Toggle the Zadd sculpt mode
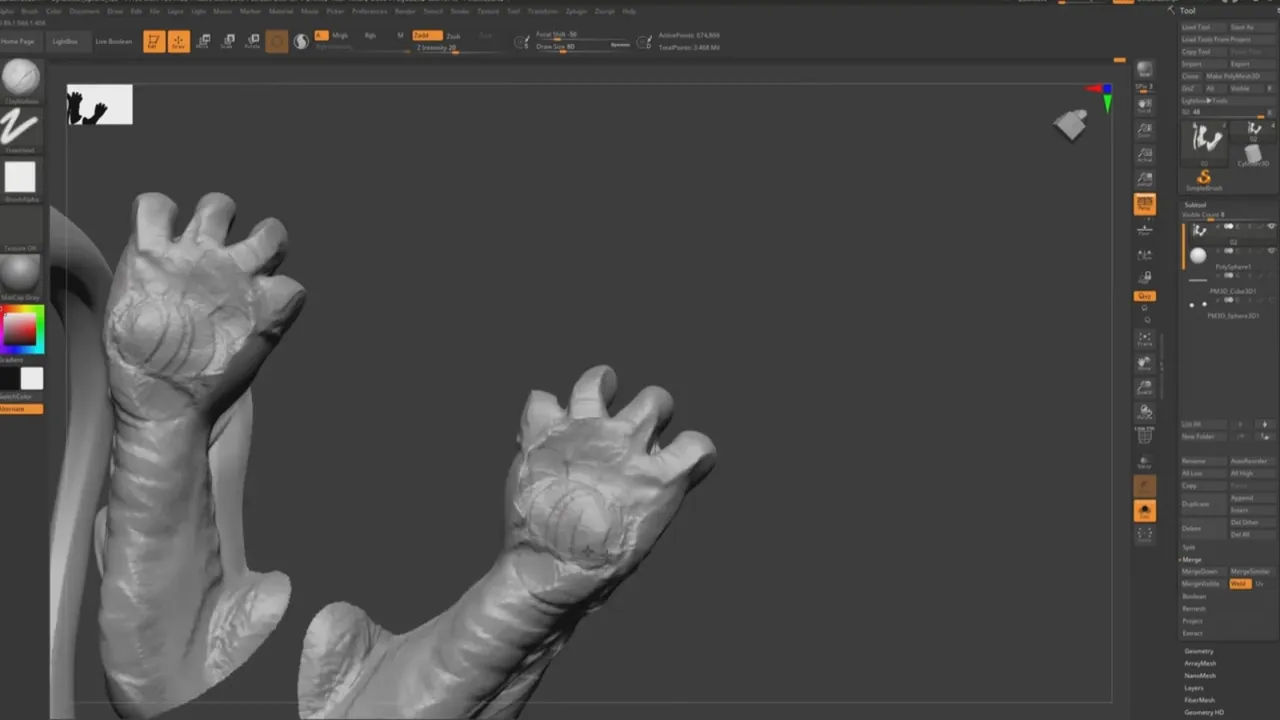 [427, 35]
